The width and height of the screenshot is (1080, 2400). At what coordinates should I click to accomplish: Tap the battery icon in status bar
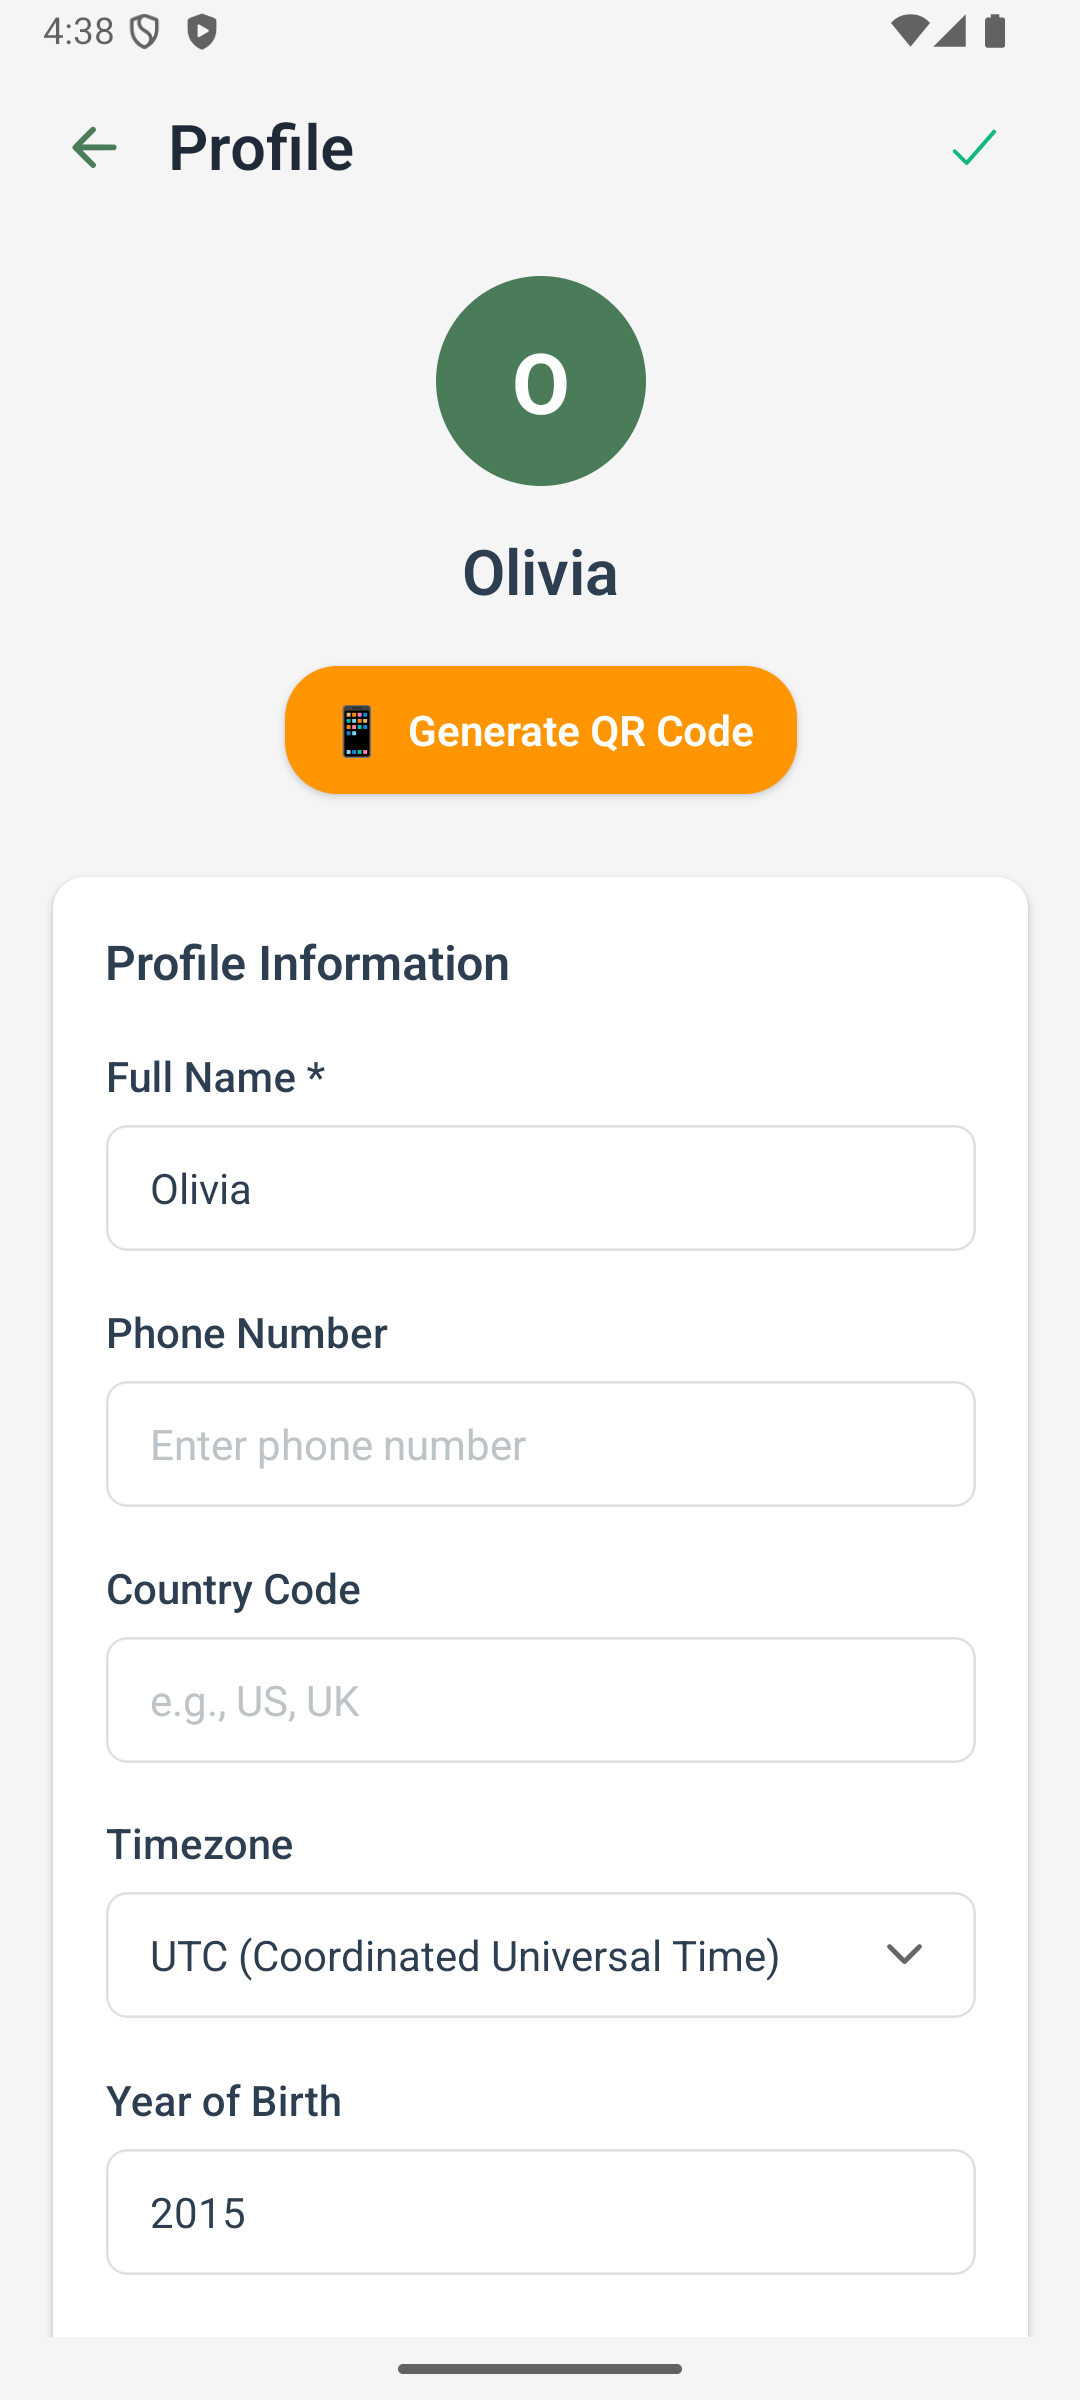pyautogui.click(x=994, y=31)
